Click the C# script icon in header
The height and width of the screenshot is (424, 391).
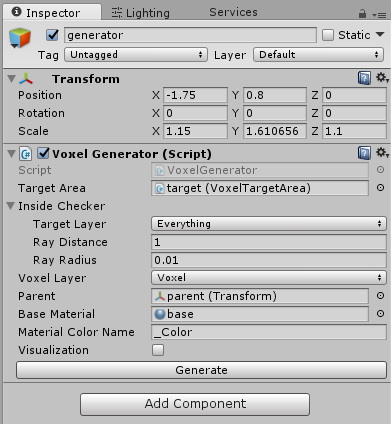26,154
